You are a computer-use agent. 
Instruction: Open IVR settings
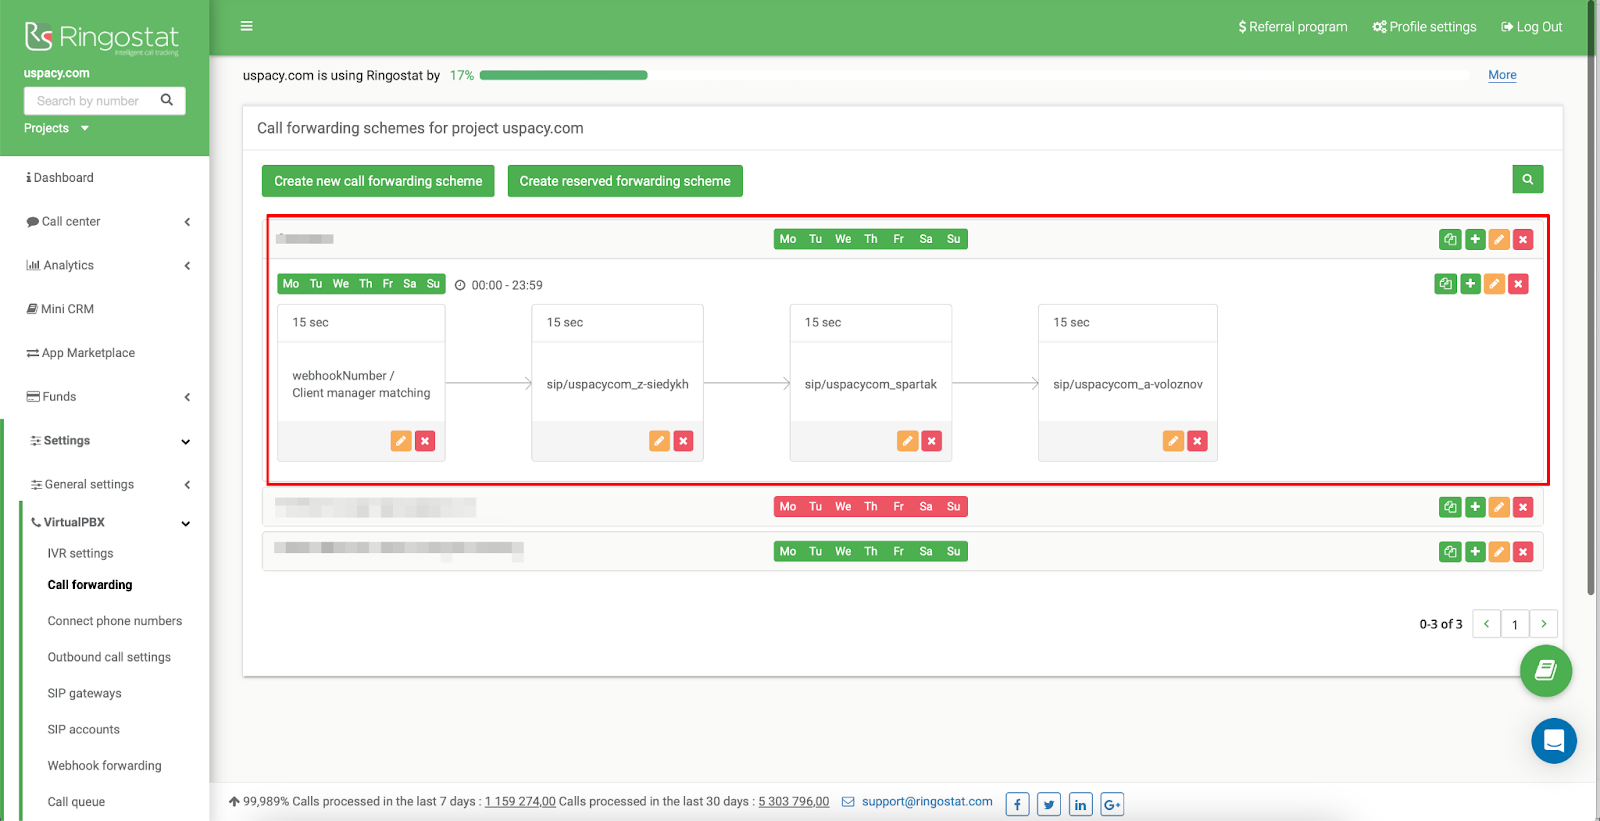pos(80,553)
